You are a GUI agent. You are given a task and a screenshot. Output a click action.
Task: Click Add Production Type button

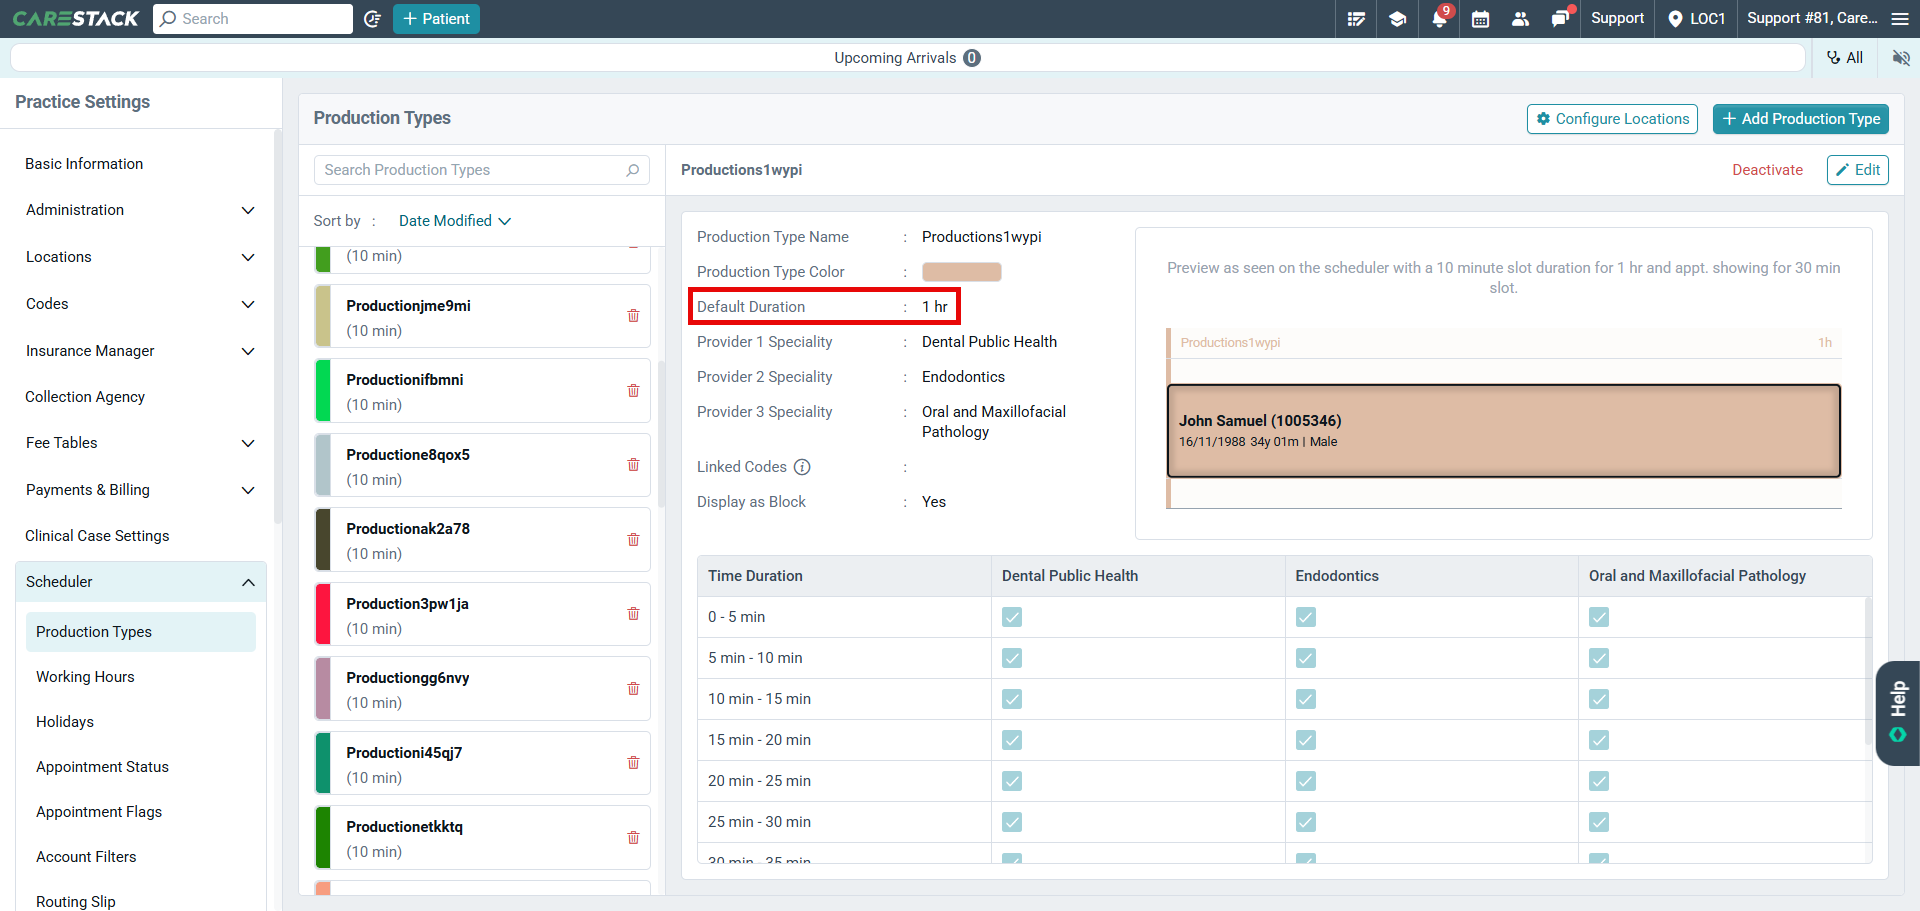tap(1800, 119)
